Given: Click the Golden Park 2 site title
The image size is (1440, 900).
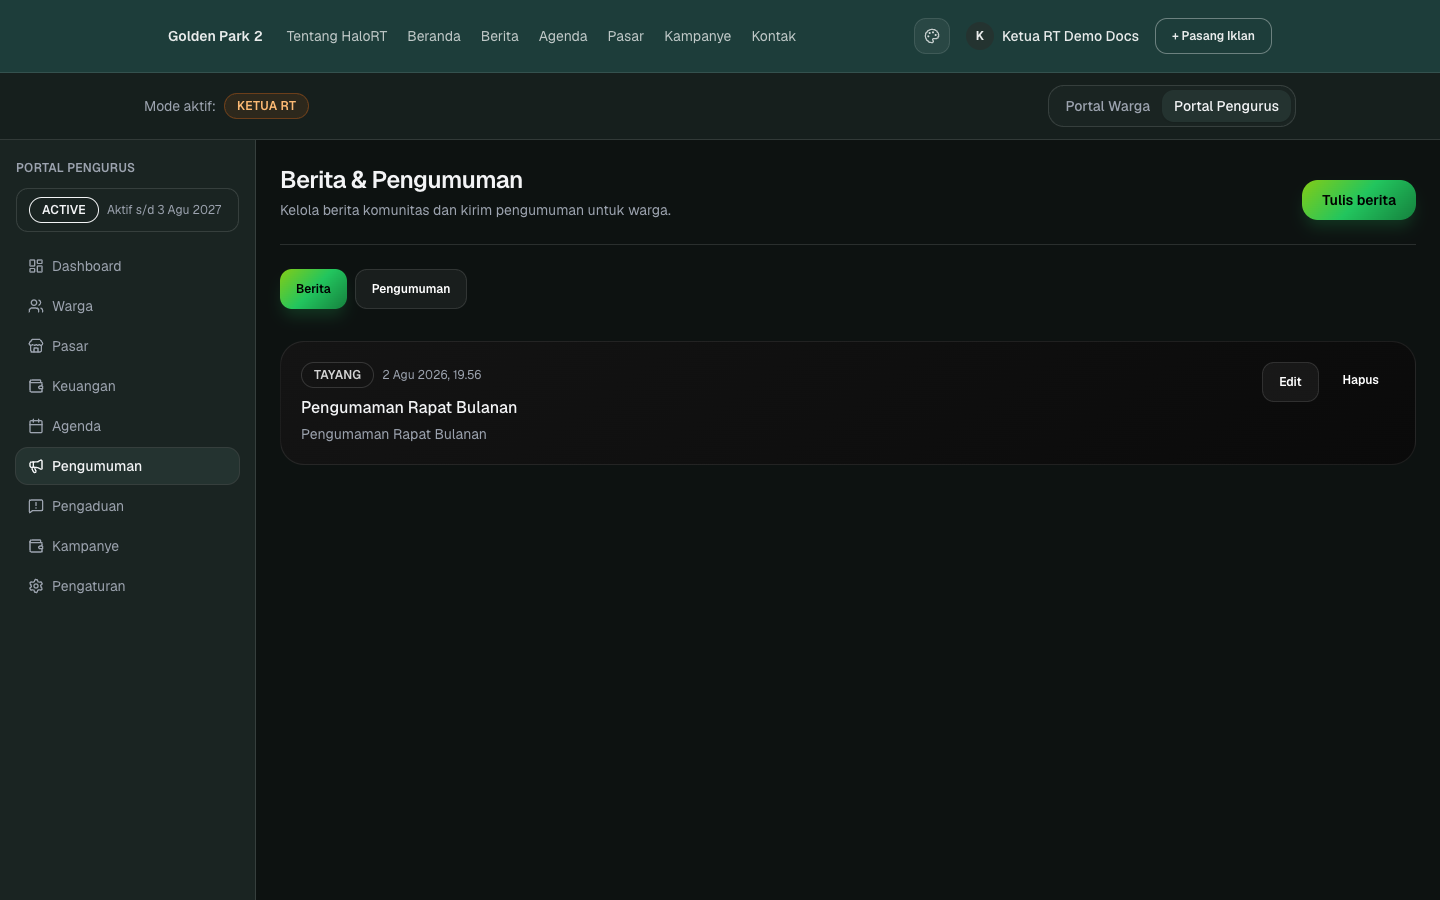Looking at the screenshot, I should pos(215,36).
